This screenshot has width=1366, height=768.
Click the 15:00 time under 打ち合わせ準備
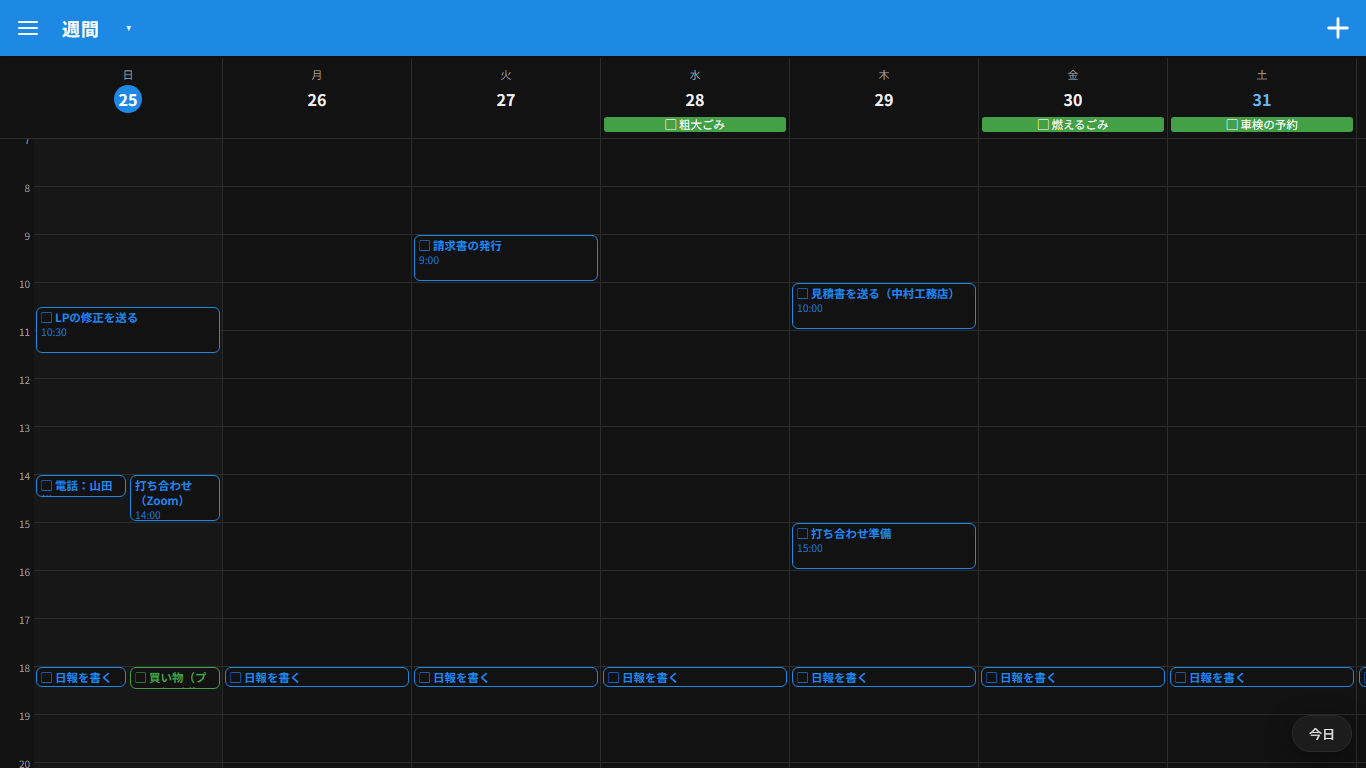pyautogui.click(x=810, y=549)
